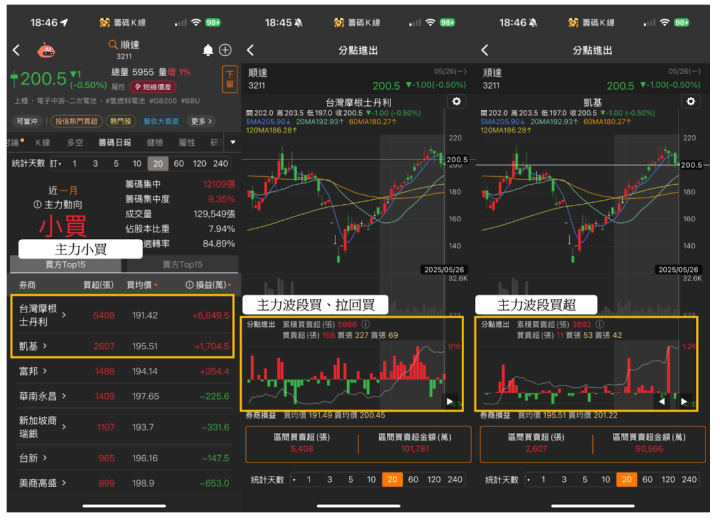
Task: Tap the muted bell beside 18:45 in status bar
Action: pos(298,22)
